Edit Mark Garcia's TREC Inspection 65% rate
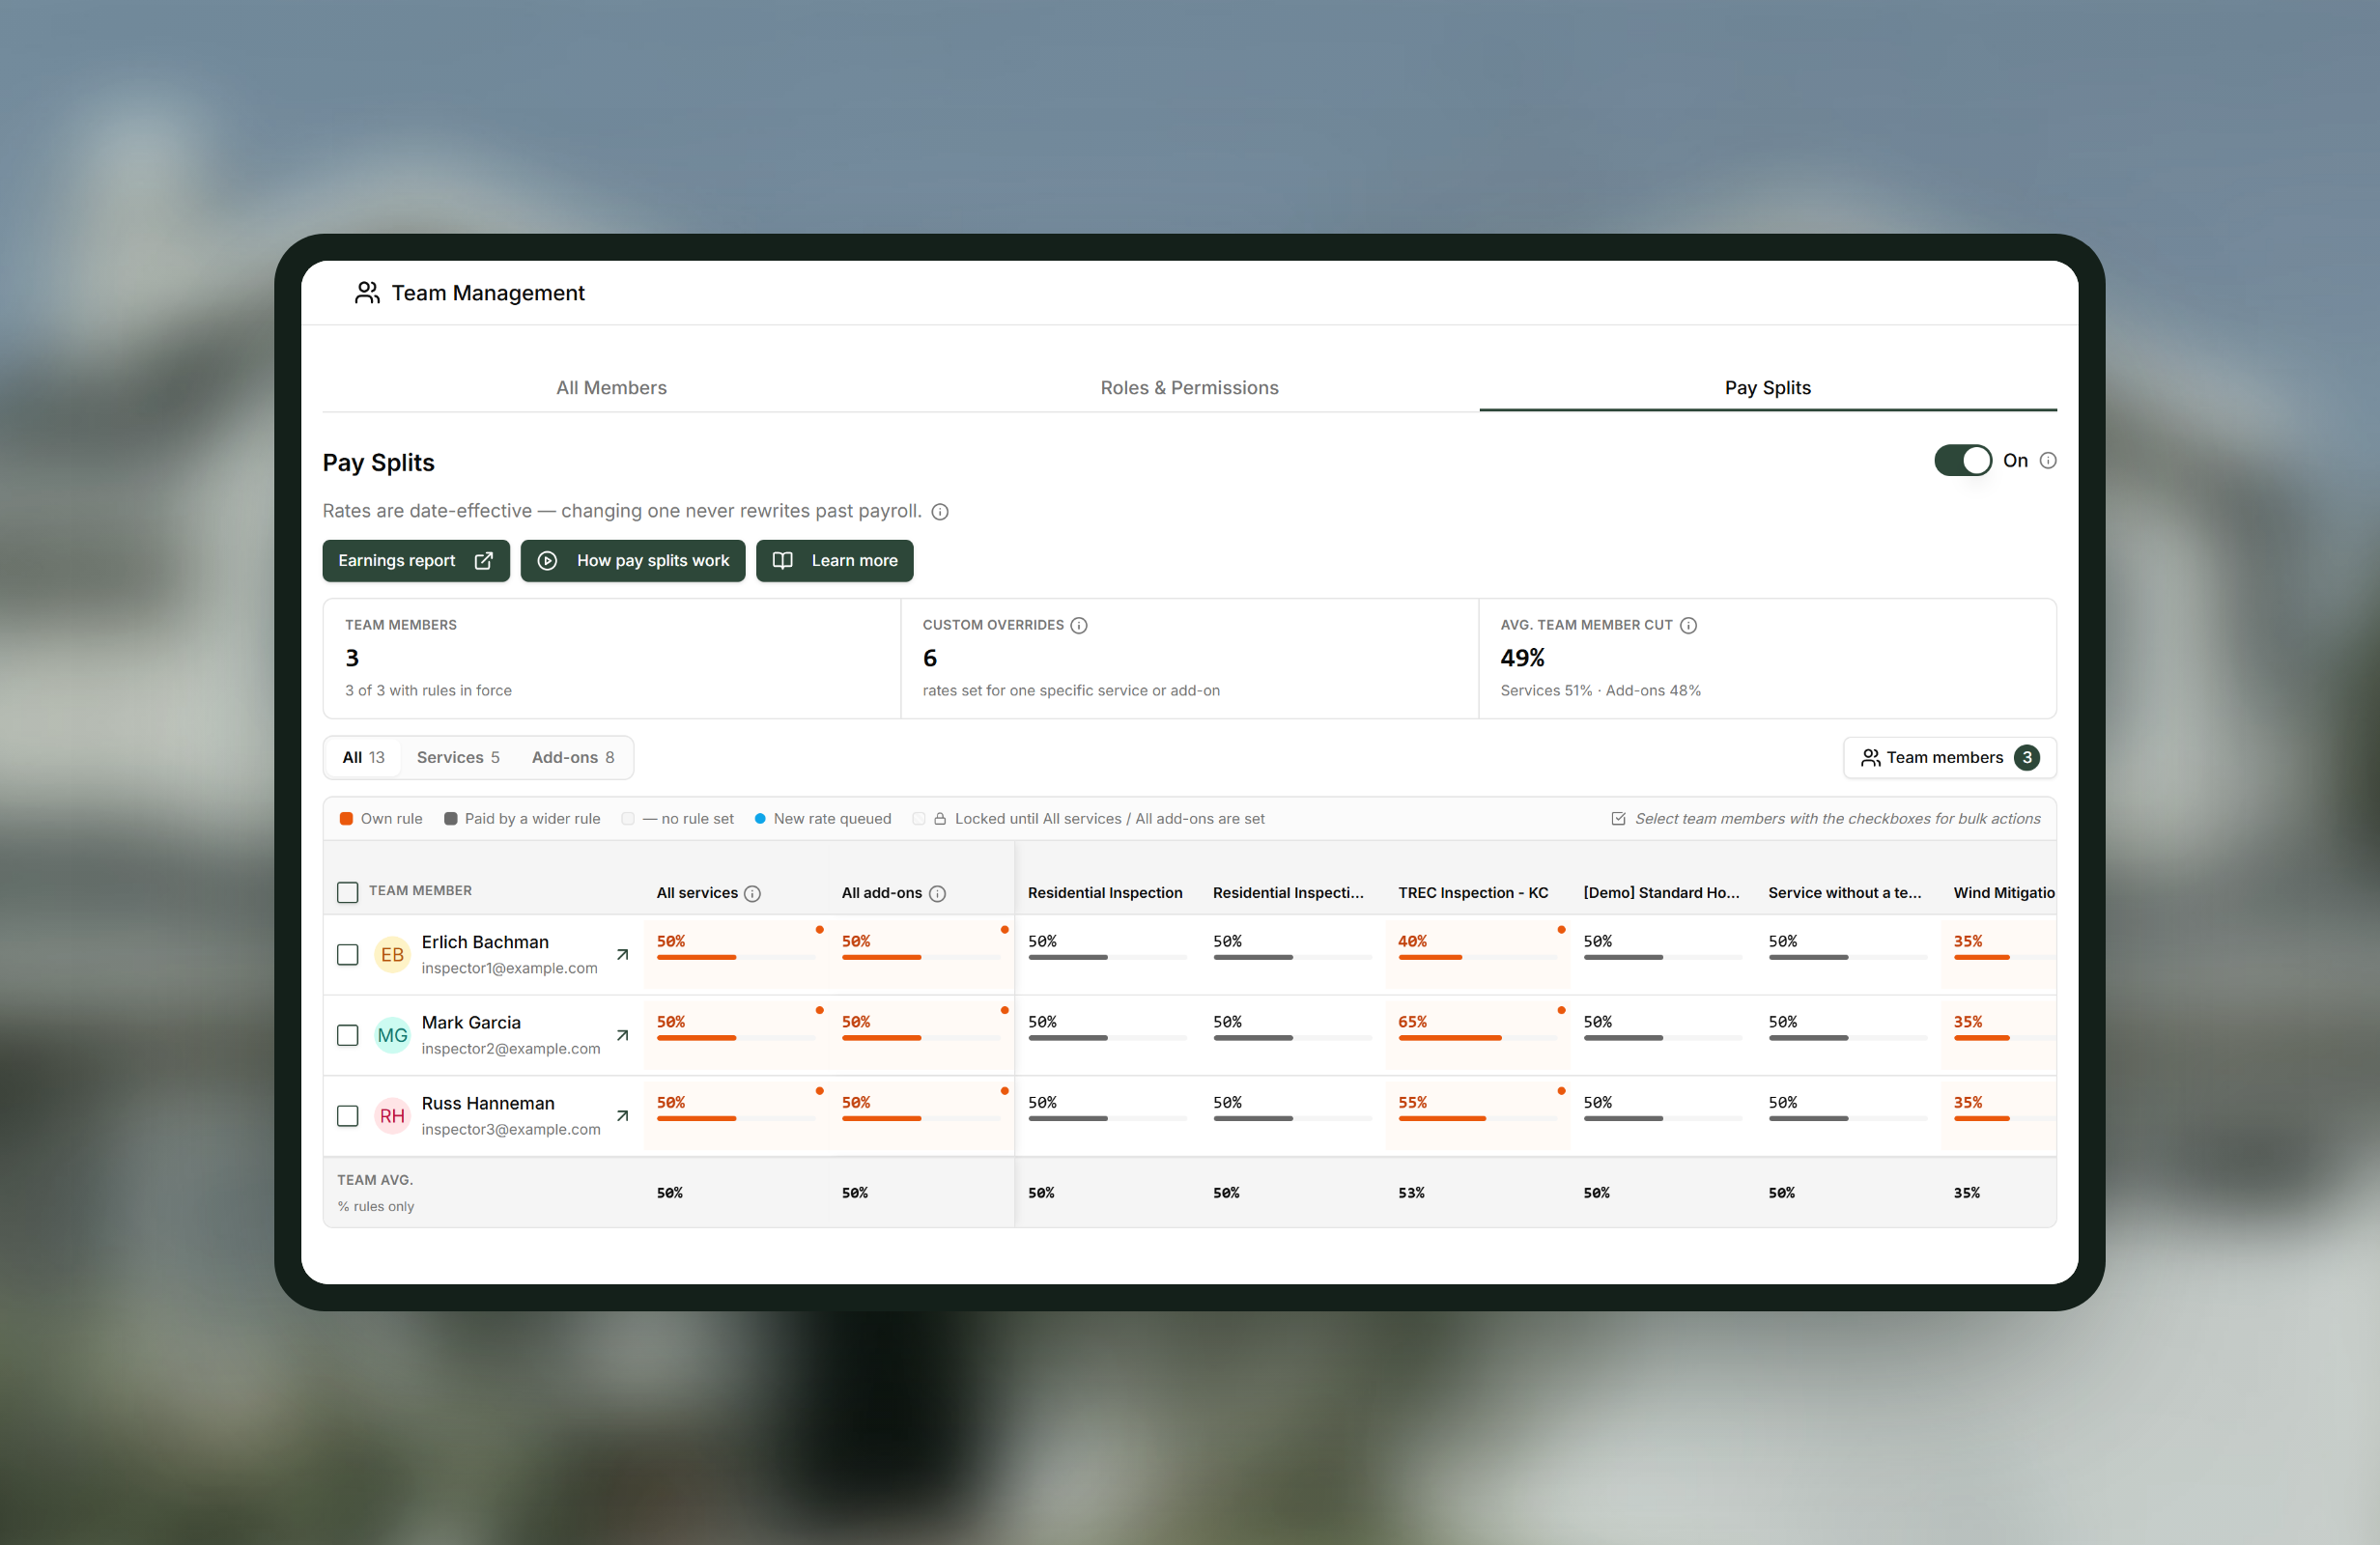2380x1545 pixels. tap(1477, 1035)
